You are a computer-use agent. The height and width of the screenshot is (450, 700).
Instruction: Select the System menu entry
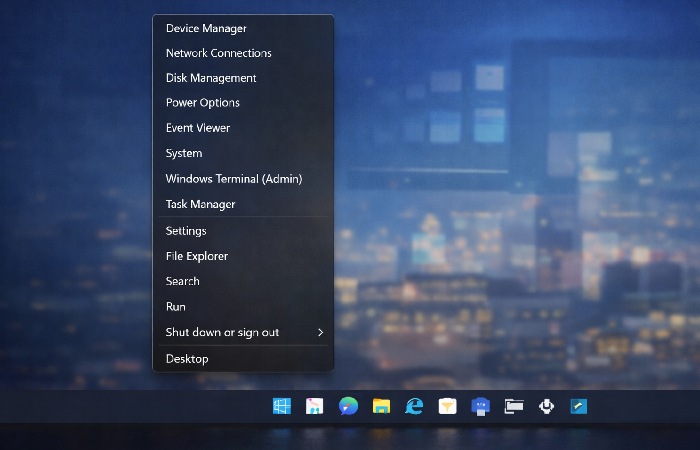(243, 153)
